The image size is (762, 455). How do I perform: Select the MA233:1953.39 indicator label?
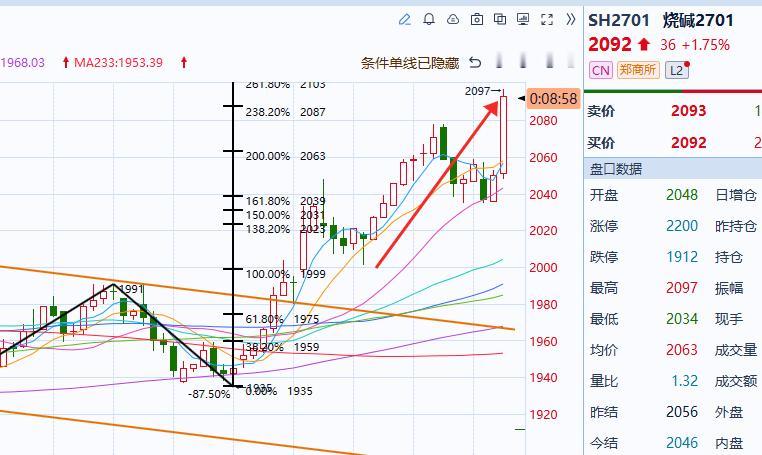(118, 63)
